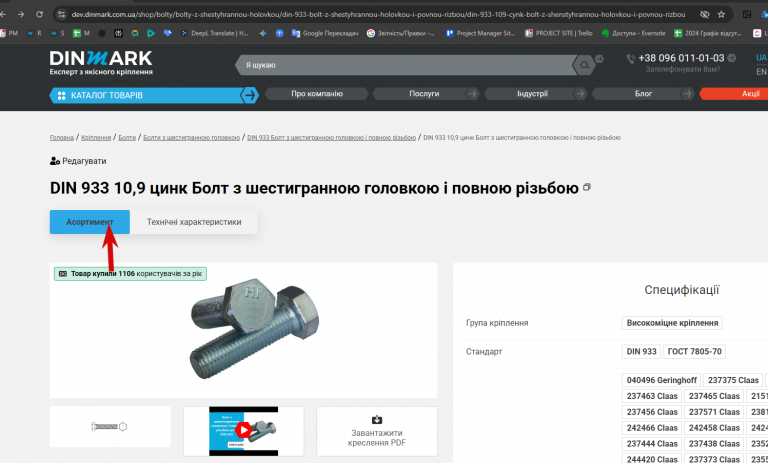The height and width of the screenshot is (463, 768).
Task: Play the product video thumbnail
Action: click(243, 431)
